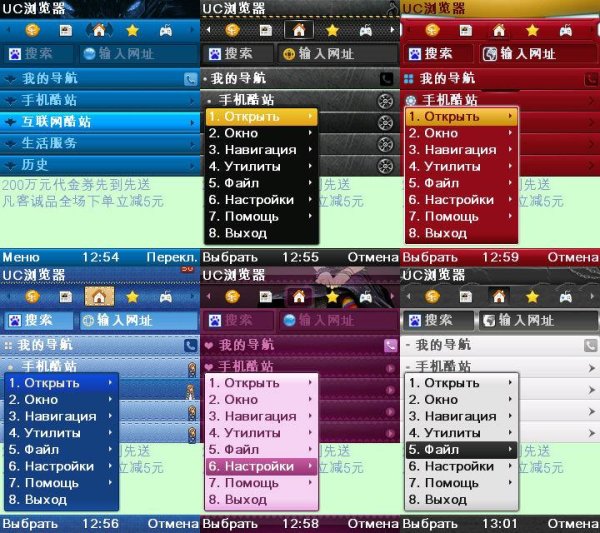This screenshot has width=600, height=533.
Task: Select highlighted '6. Настройки' in the pink menu
Action: pyautogui.click(x=262, y=466)
